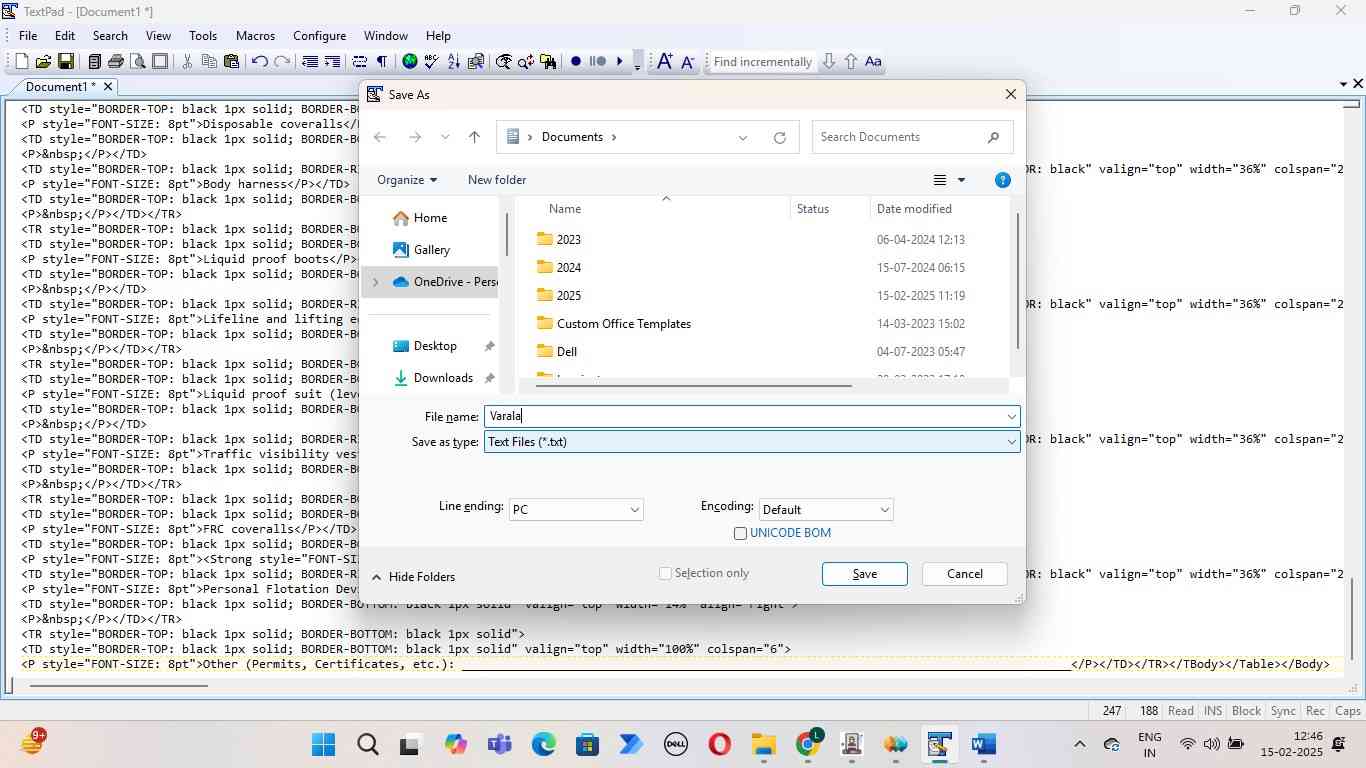The image size is (1366, 768).
Task: Click the ABC spelling check icon
Action: click(x=432, y=62)
